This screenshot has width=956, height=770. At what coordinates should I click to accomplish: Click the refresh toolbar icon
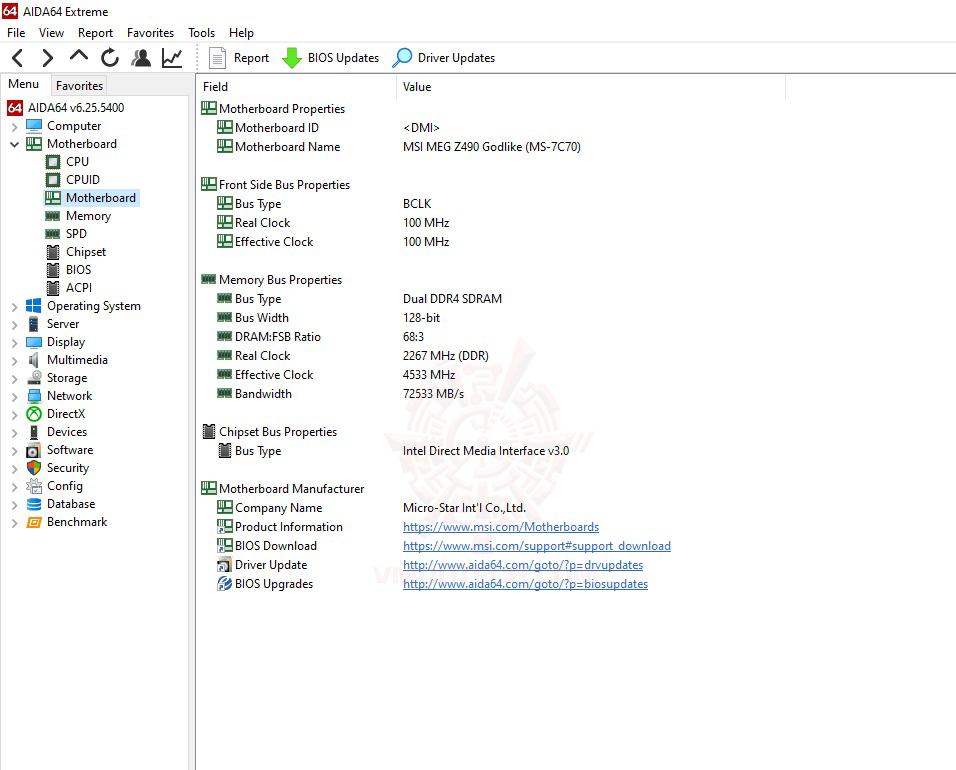click(110, 57)
